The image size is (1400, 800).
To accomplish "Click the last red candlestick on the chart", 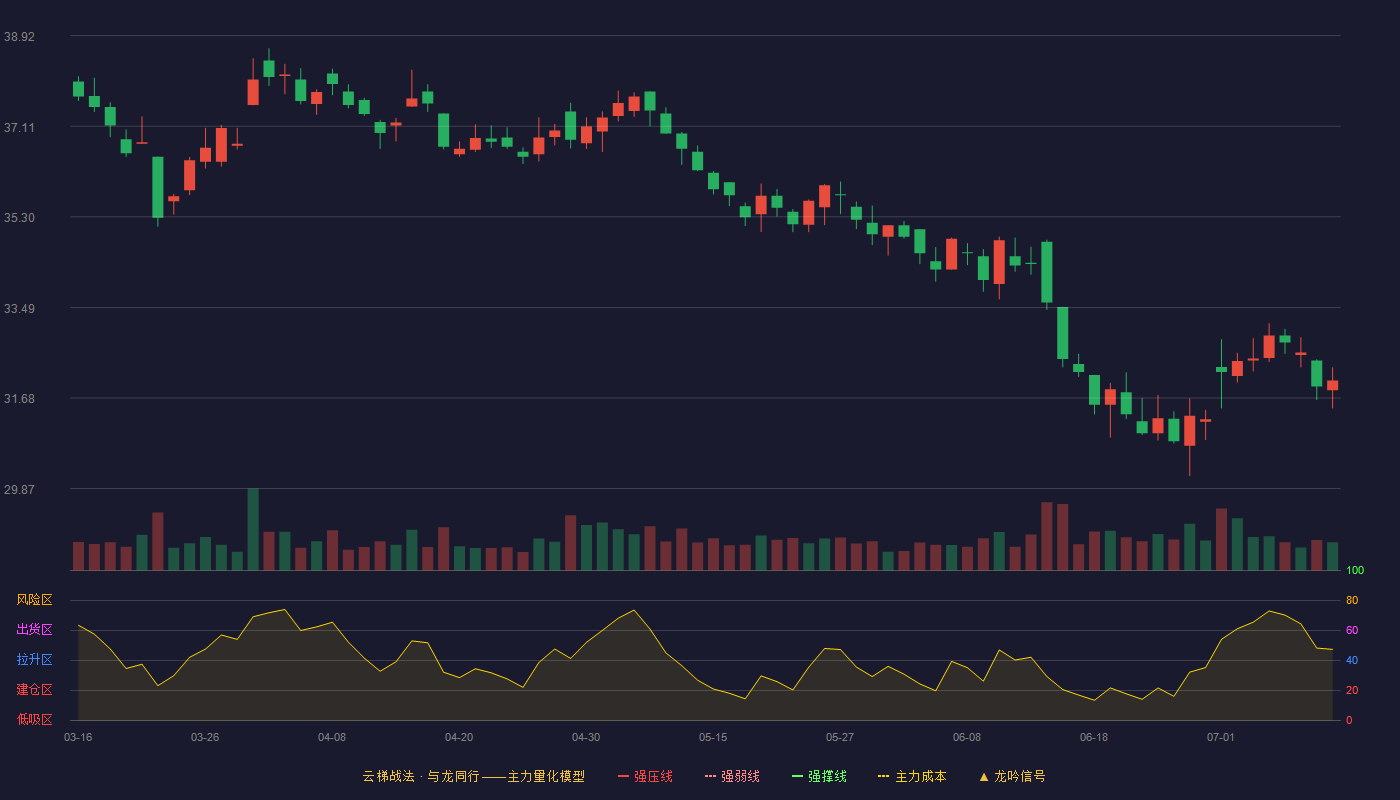I will point(1332,386).
